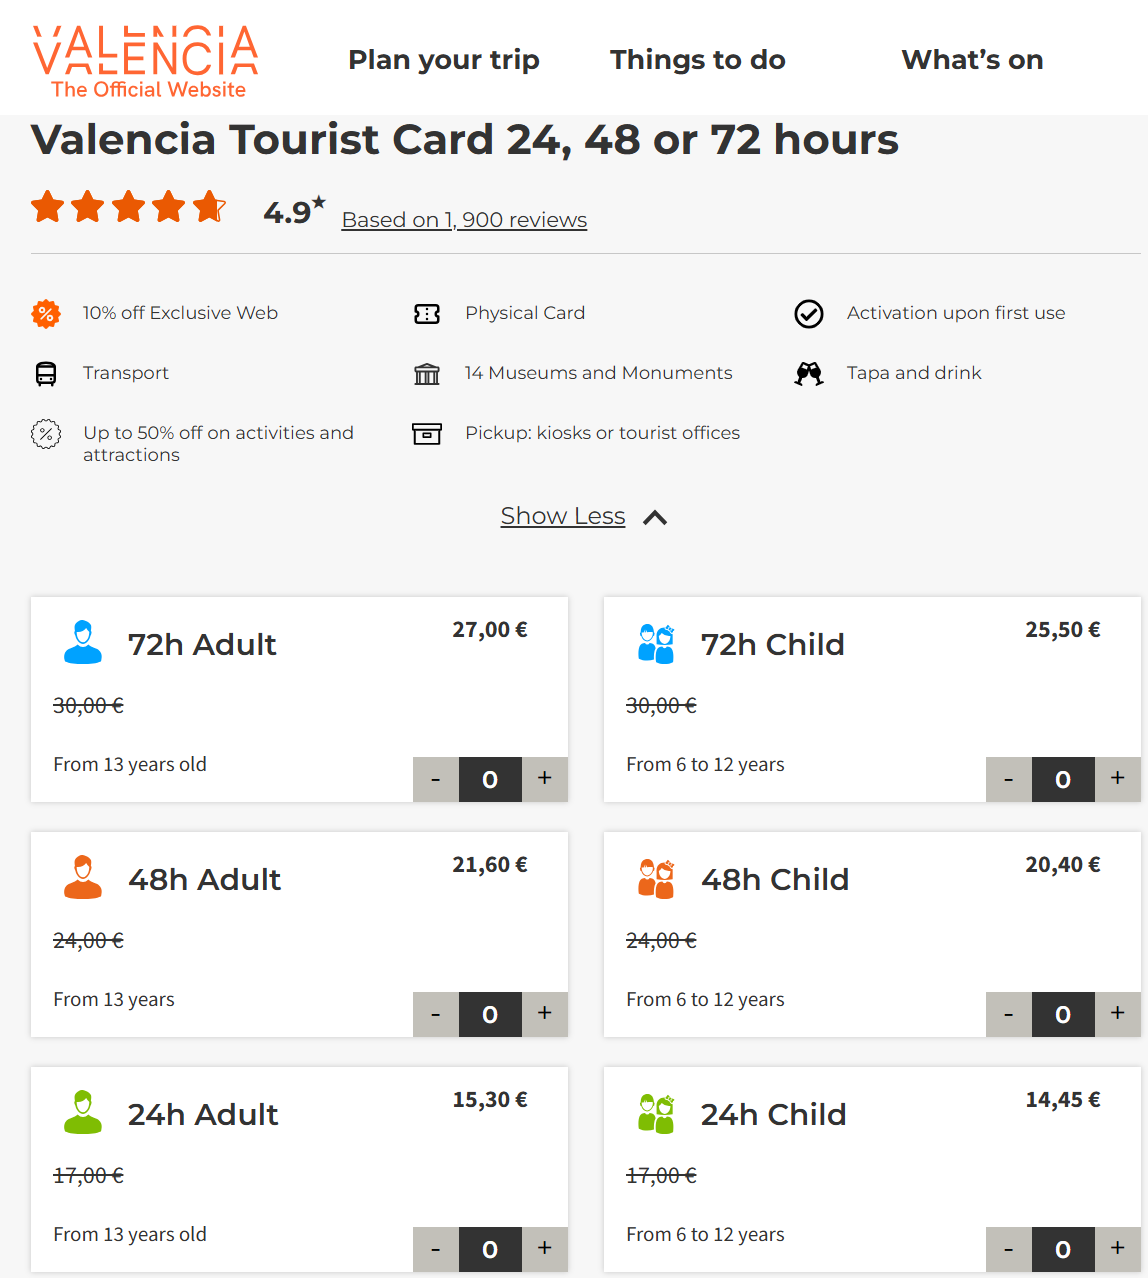Open the Things to do menu

pos(698,60)
